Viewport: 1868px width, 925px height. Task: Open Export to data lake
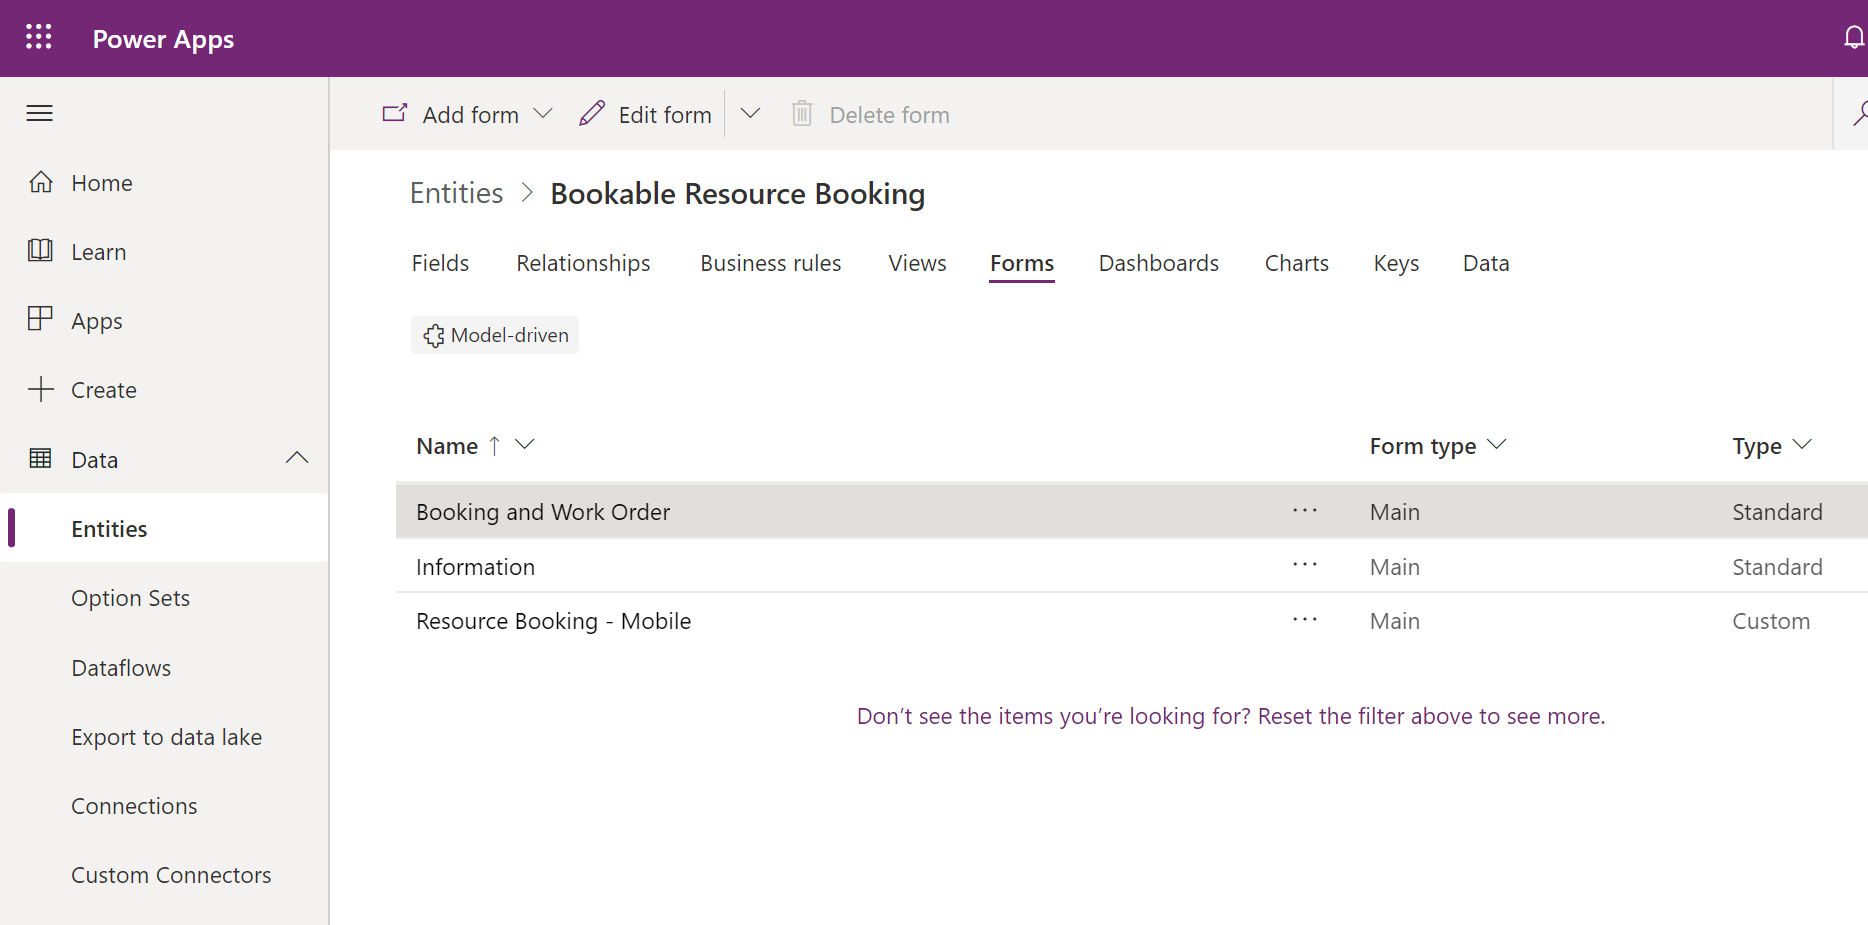[x=165, y=737]
